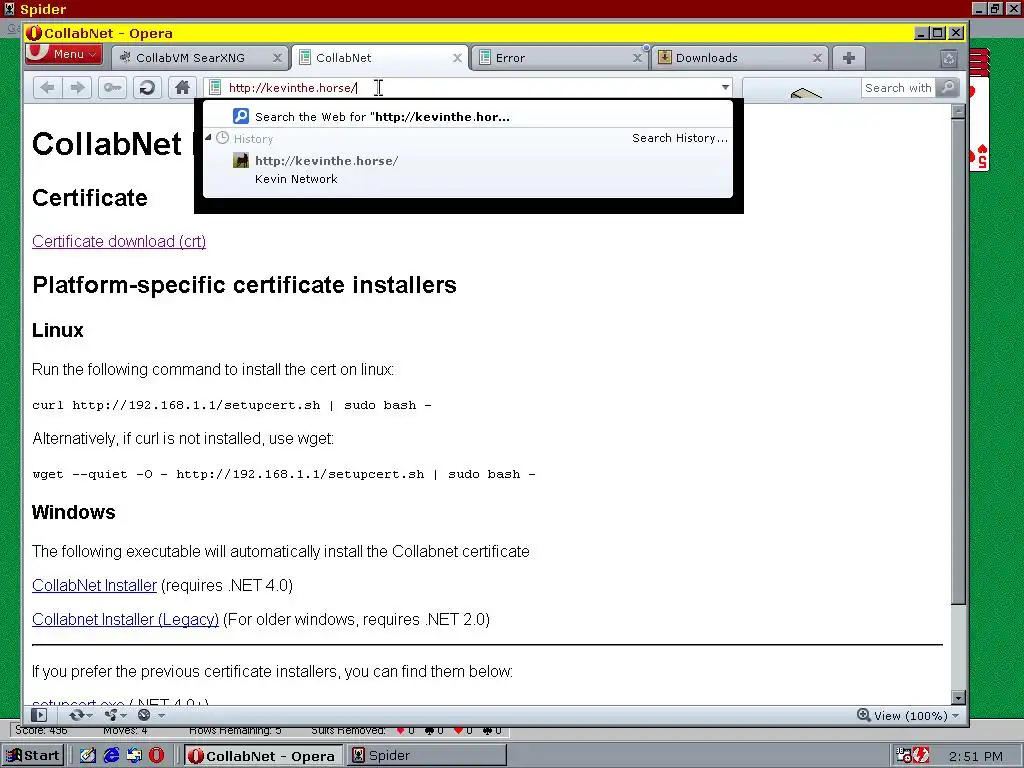Click the History clock icon

(x=223, y=138)
